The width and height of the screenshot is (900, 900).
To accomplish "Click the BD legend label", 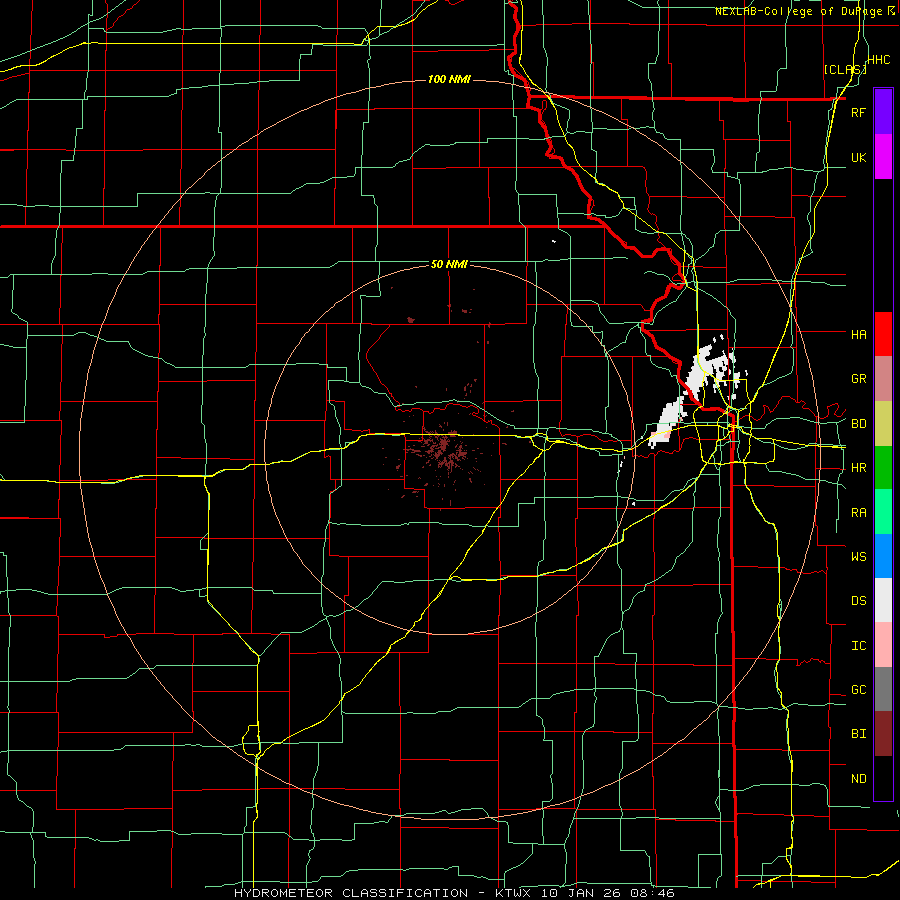I will click(858, 424).
